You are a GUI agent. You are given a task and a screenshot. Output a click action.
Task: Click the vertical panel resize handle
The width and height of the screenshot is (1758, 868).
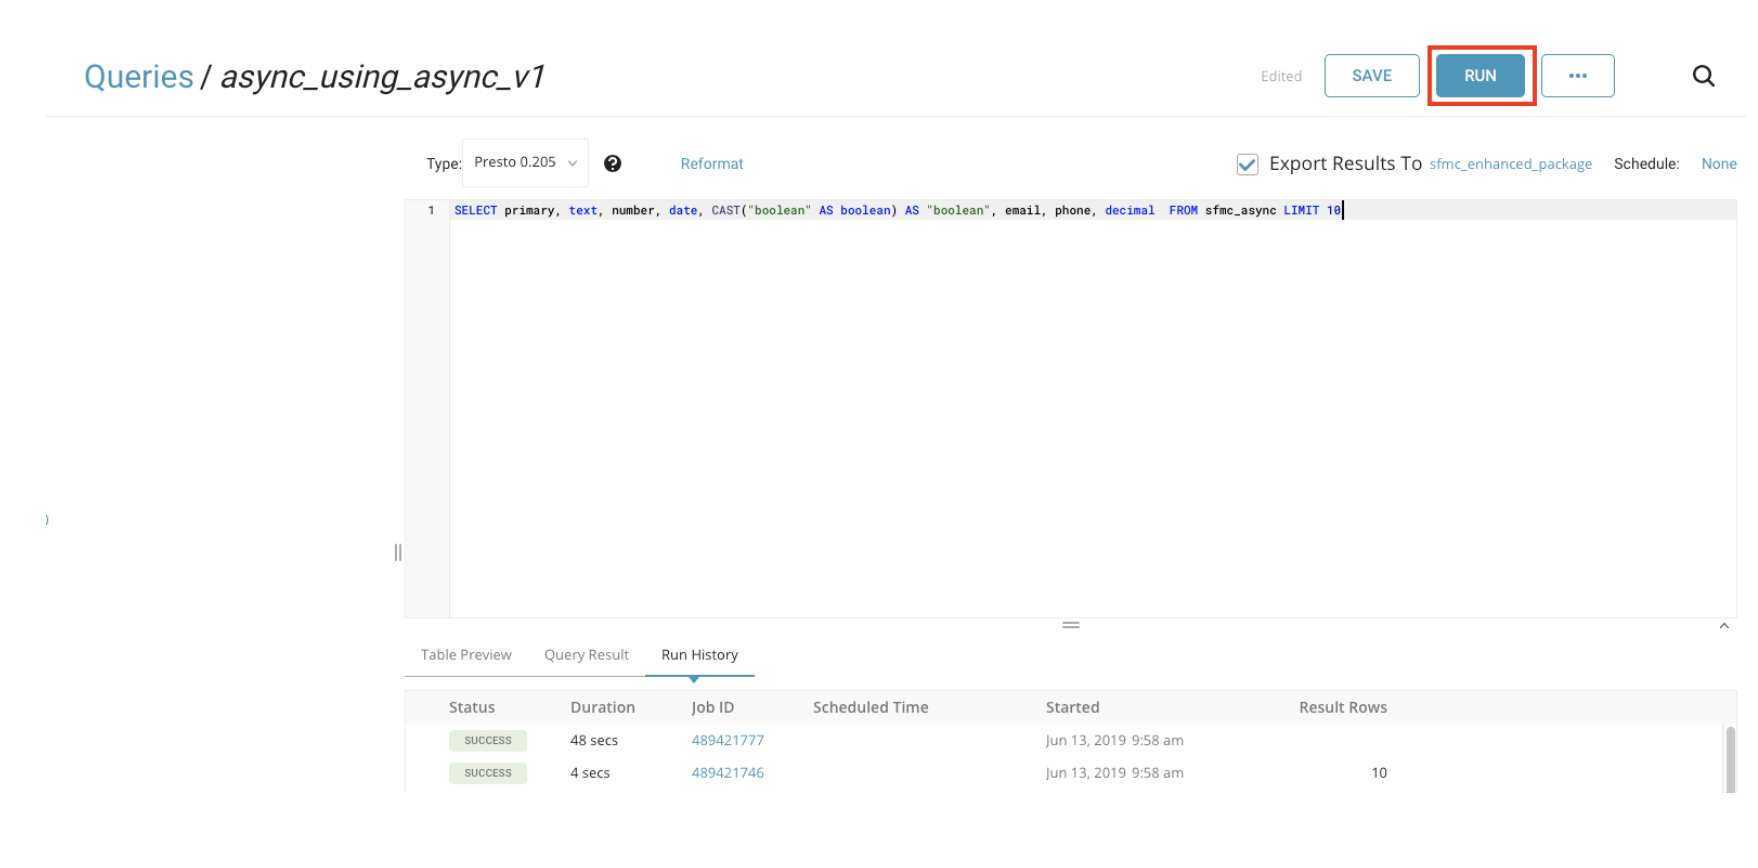[x=398, y=552]
